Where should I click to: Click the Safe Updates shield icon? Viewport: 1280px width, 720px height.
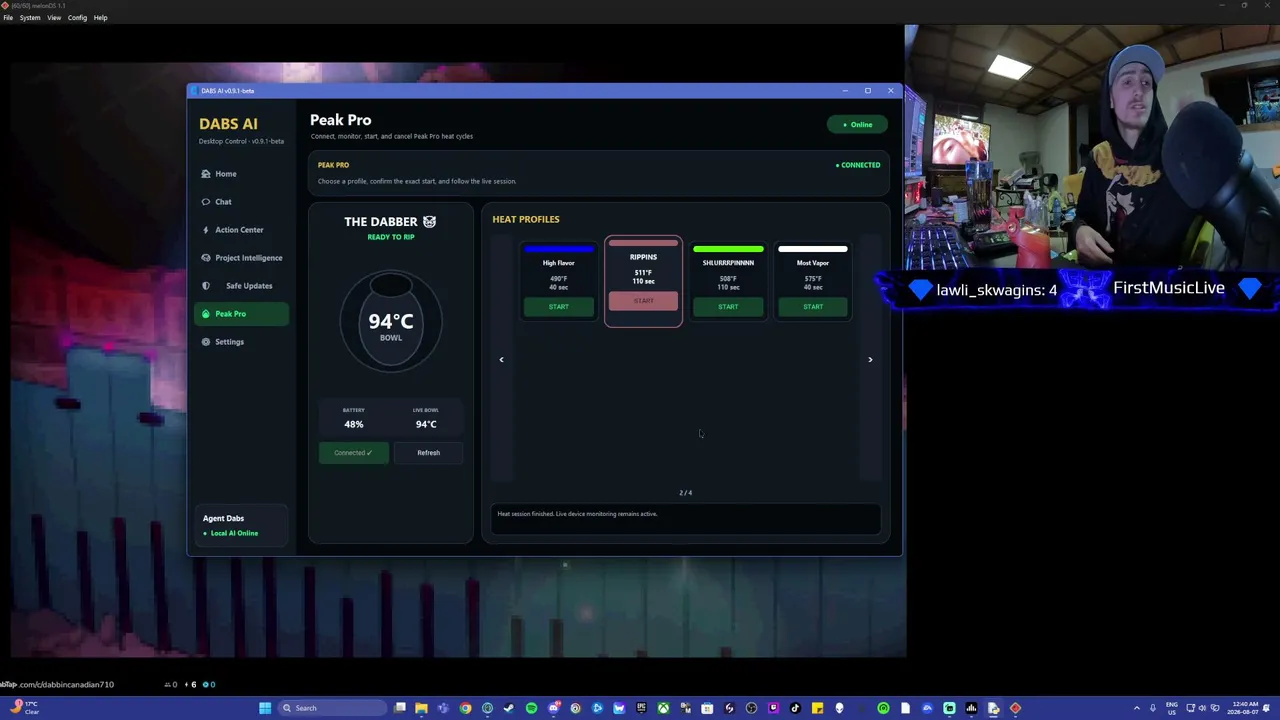click(x=206, y=286)
